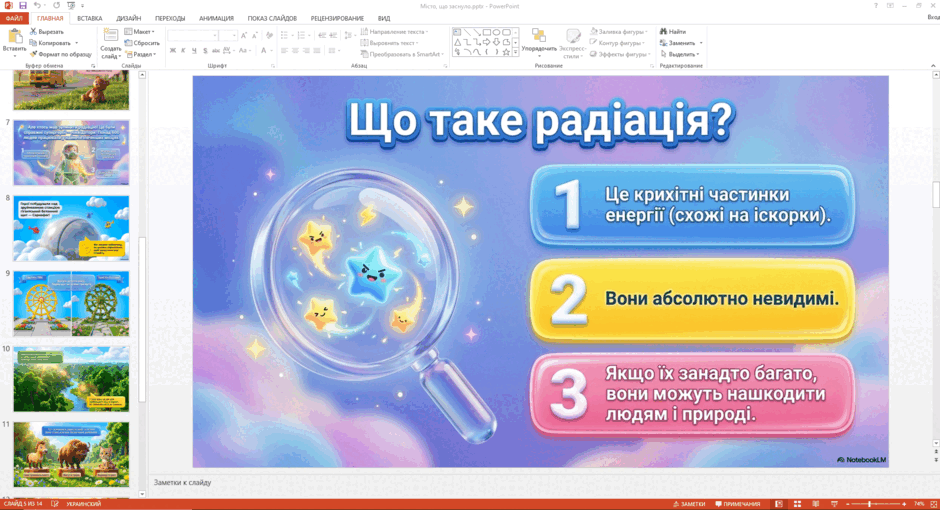
Task: Switch to the ПОКАЗ СЛАЙДОВ tab
Action: [x=272, y=19]
